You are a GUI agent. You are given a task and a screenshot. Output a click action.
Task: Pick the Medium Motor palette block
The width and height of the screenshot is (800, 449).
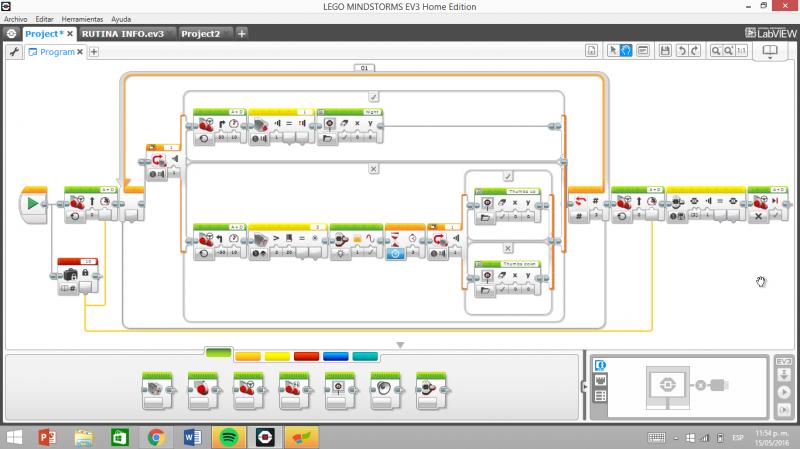158,391
